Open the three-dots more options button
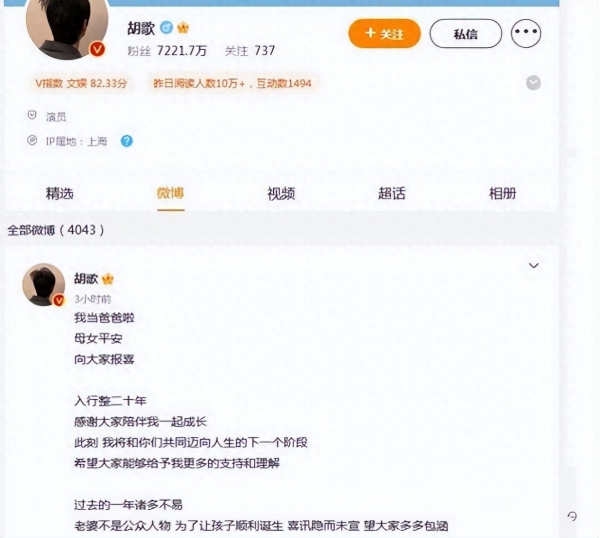The height and width of the screenshot is (538, 600). tap(526, 33)
